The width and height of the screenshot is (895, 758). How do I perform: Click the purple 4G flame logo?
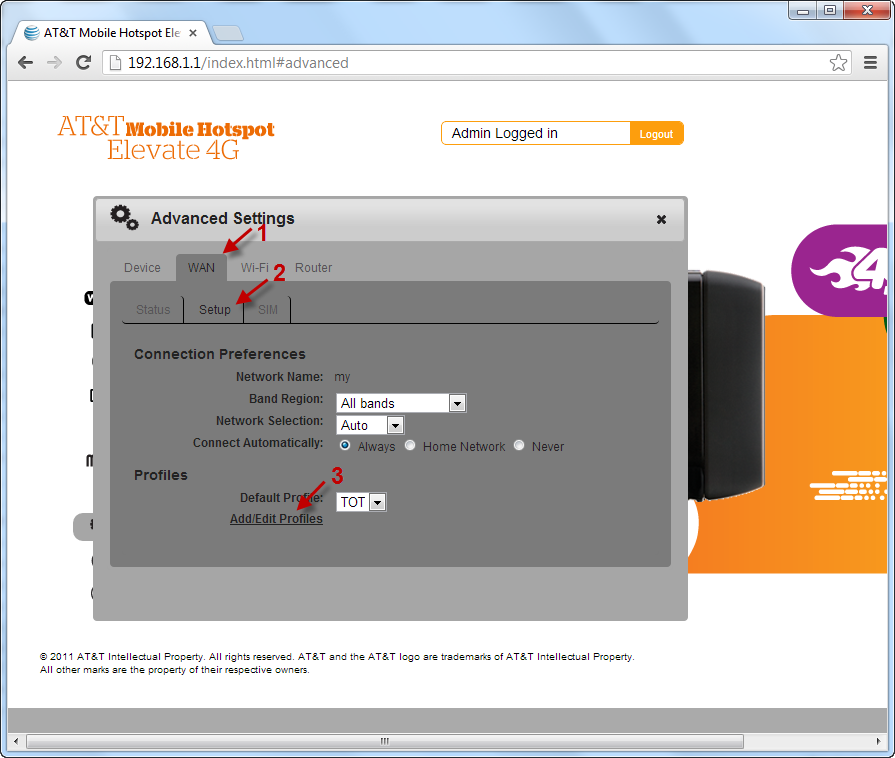839,271
